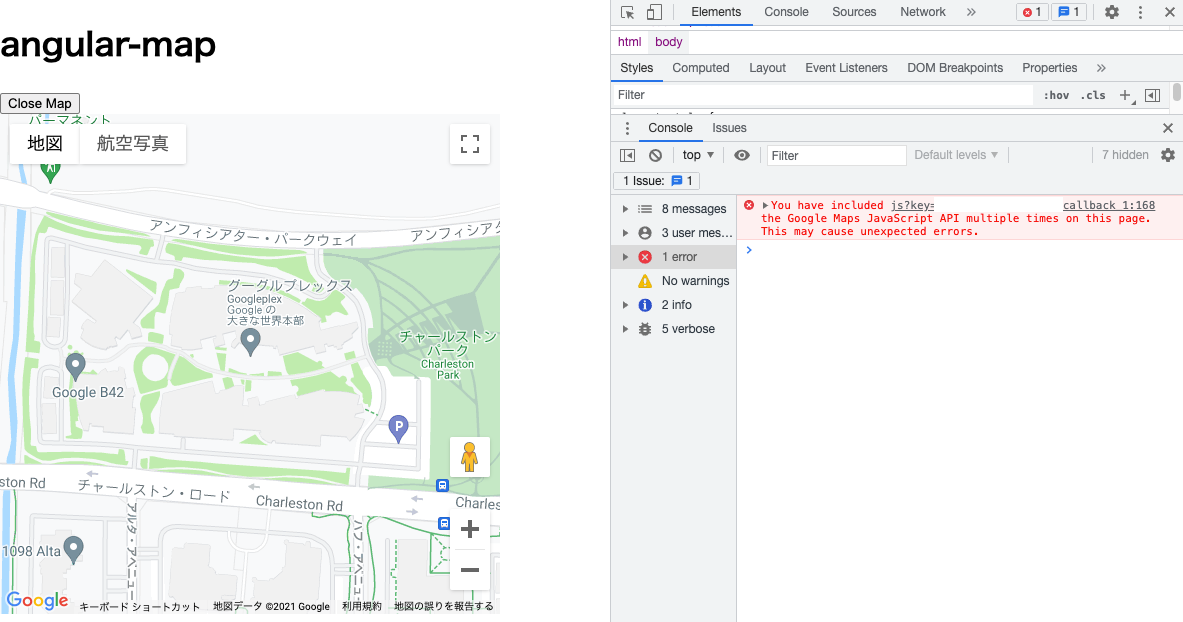
Task: Add new style rule plus icon
Action: point(1125,95)
